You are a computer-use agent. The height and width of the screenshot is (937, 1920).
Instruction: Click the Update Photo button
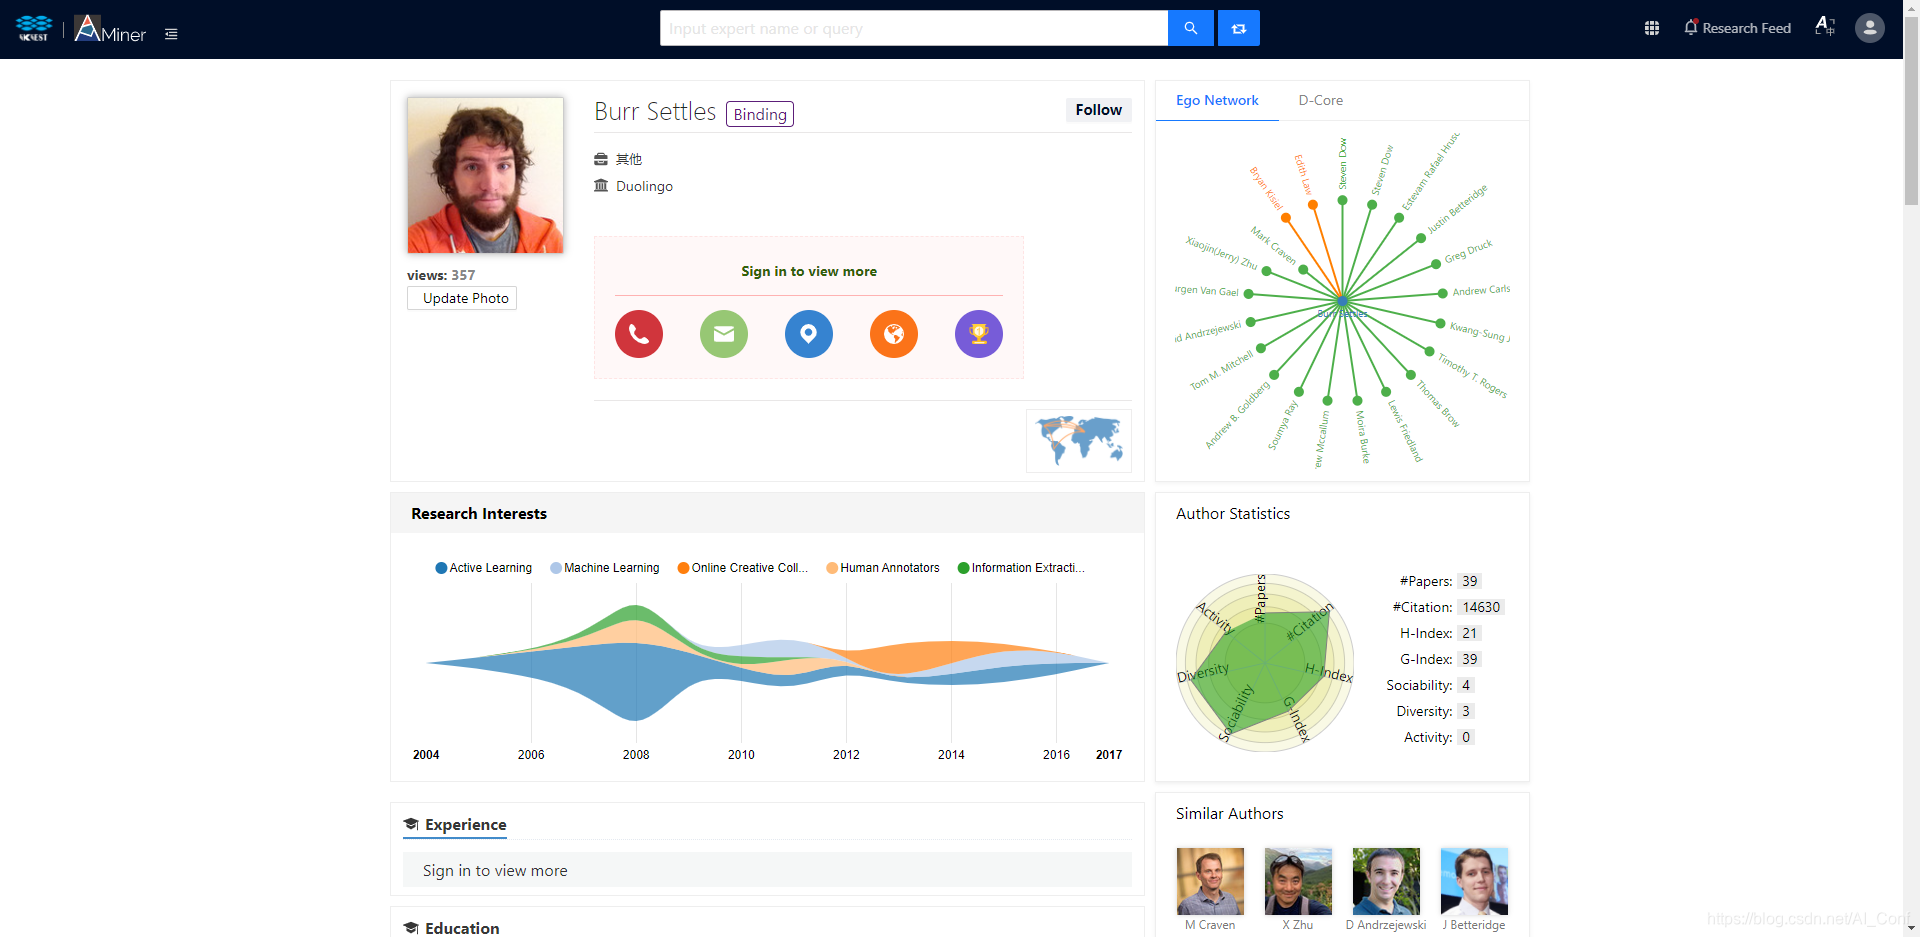[462, 298]
